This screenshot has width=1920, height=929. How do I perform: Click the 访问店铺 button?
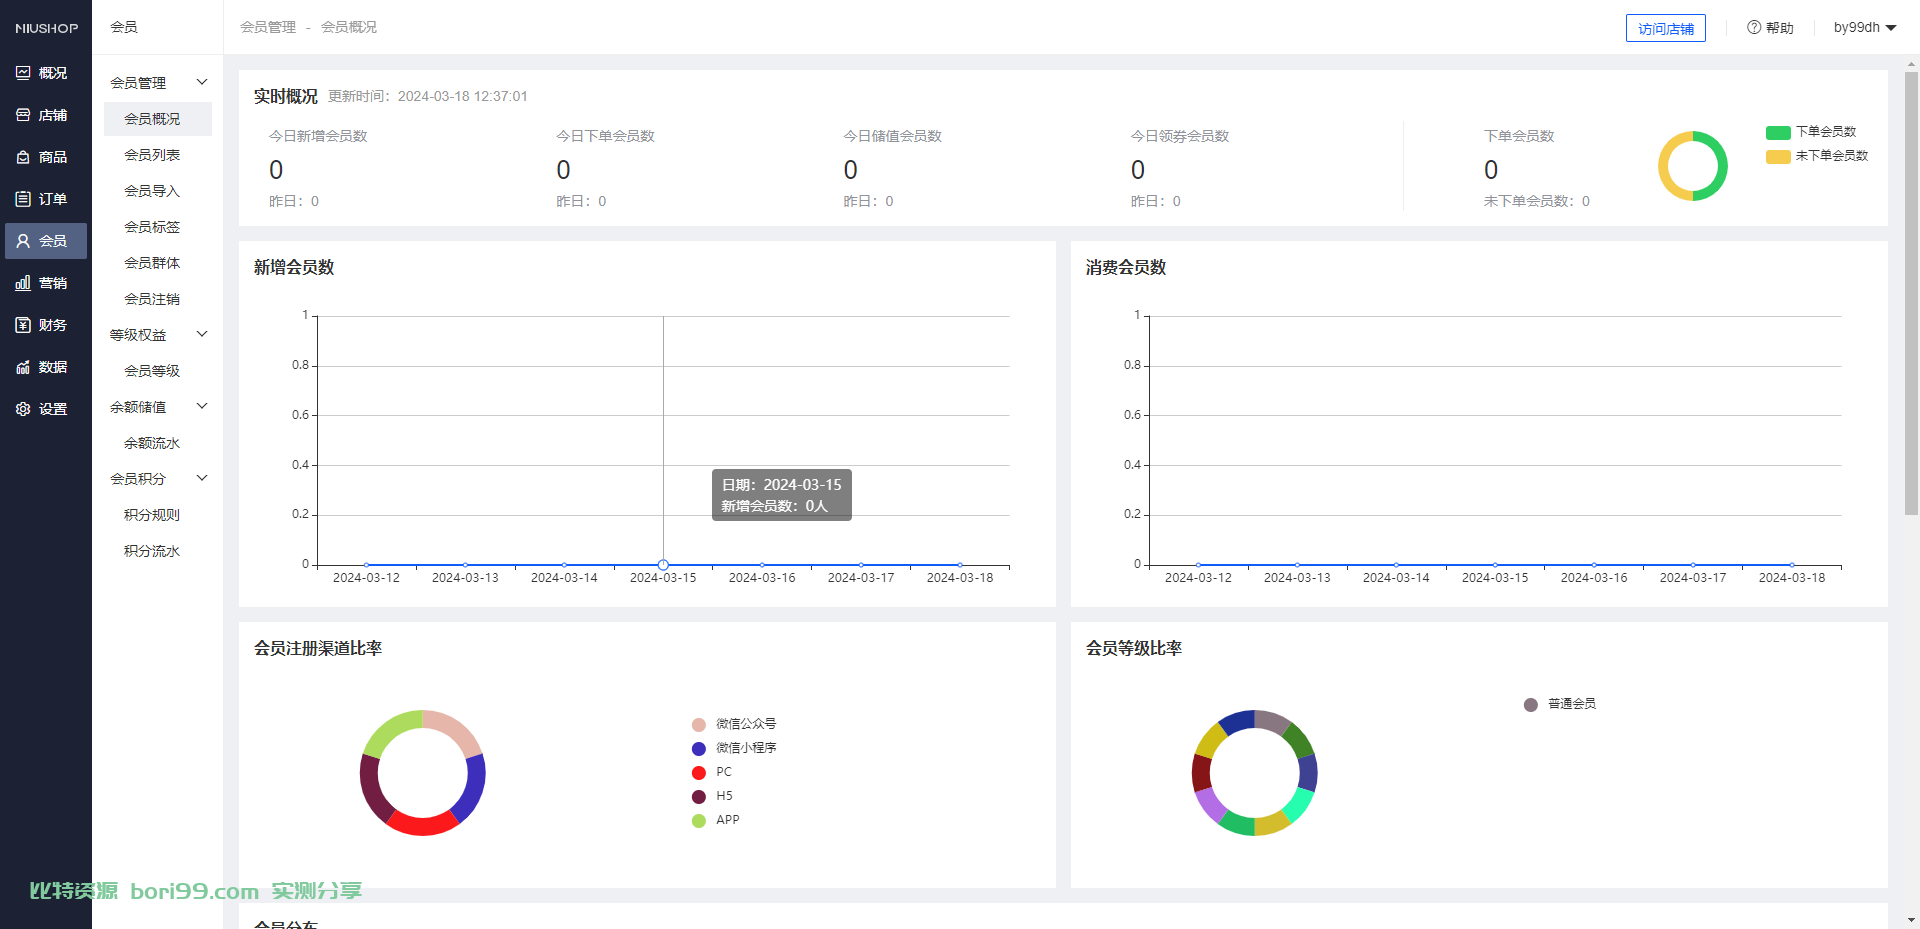point(1666,29)
